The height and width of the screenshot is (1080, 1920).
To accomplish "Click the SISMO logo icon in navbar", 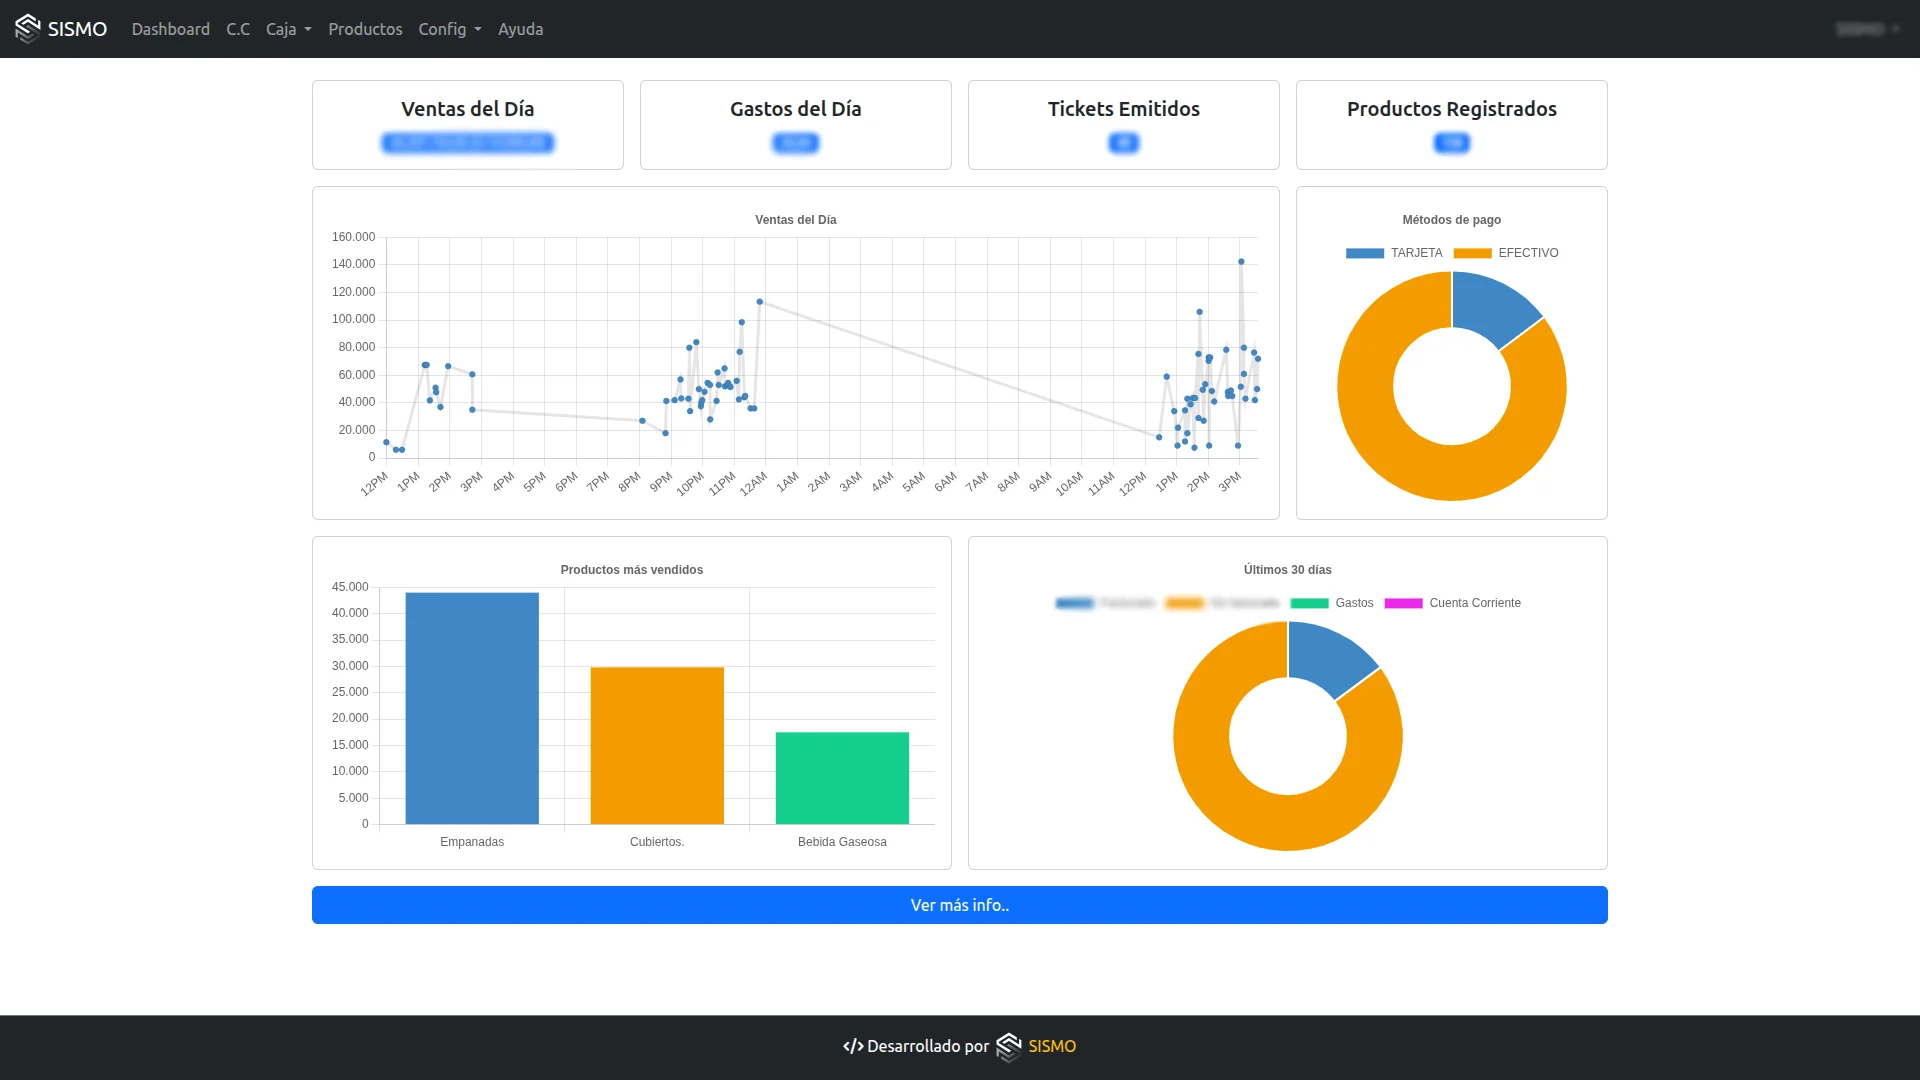I will click(28, 29).
